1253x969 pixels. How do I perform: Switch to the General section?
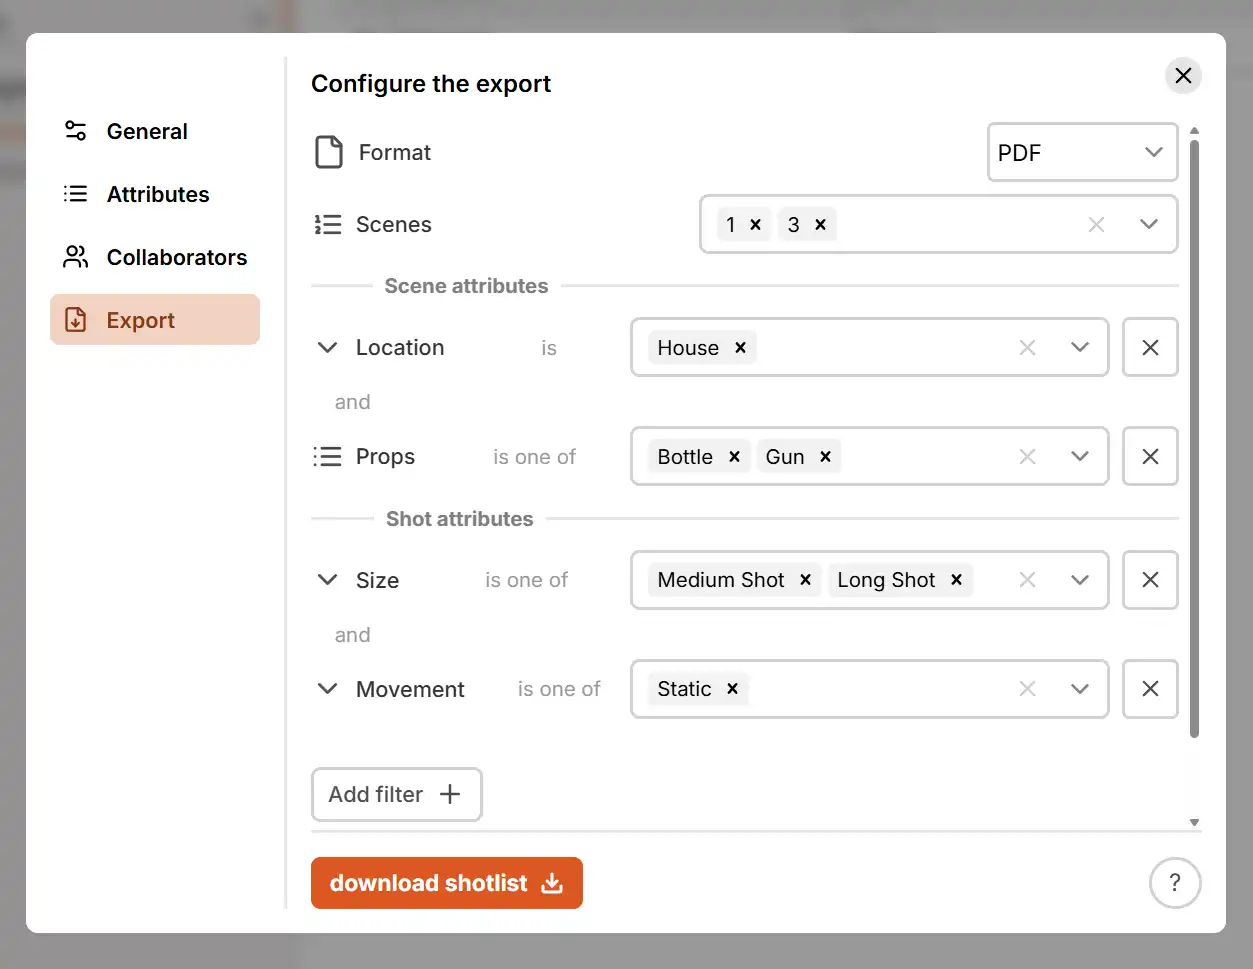point(146,131)
